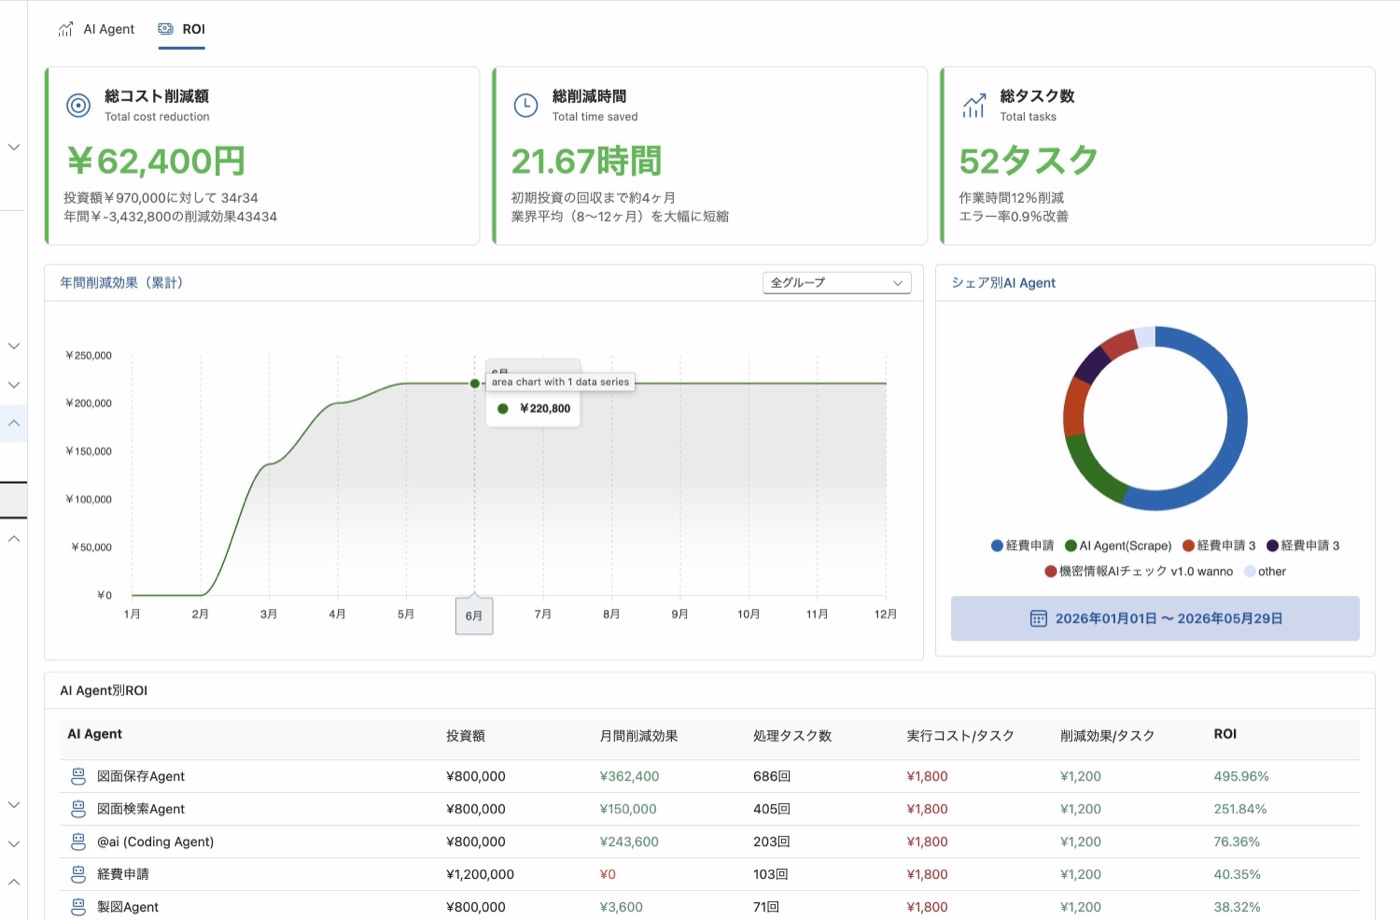Click the 実行コスト/タスク column header
The width and height of the screenshot is (1400, 920).
(x=961, y=735)
